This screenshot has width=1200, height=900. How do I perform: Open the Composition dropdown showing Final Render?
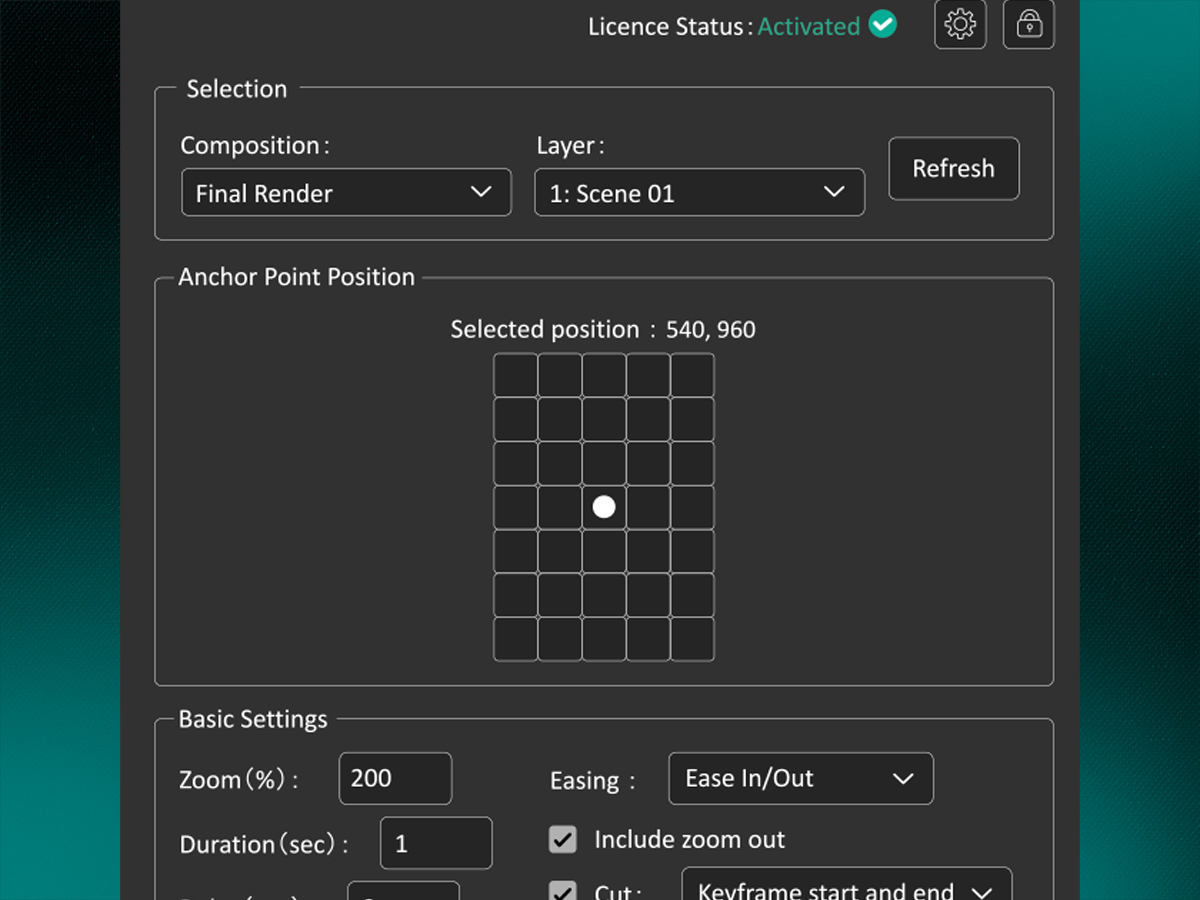[x=346, y=193]
